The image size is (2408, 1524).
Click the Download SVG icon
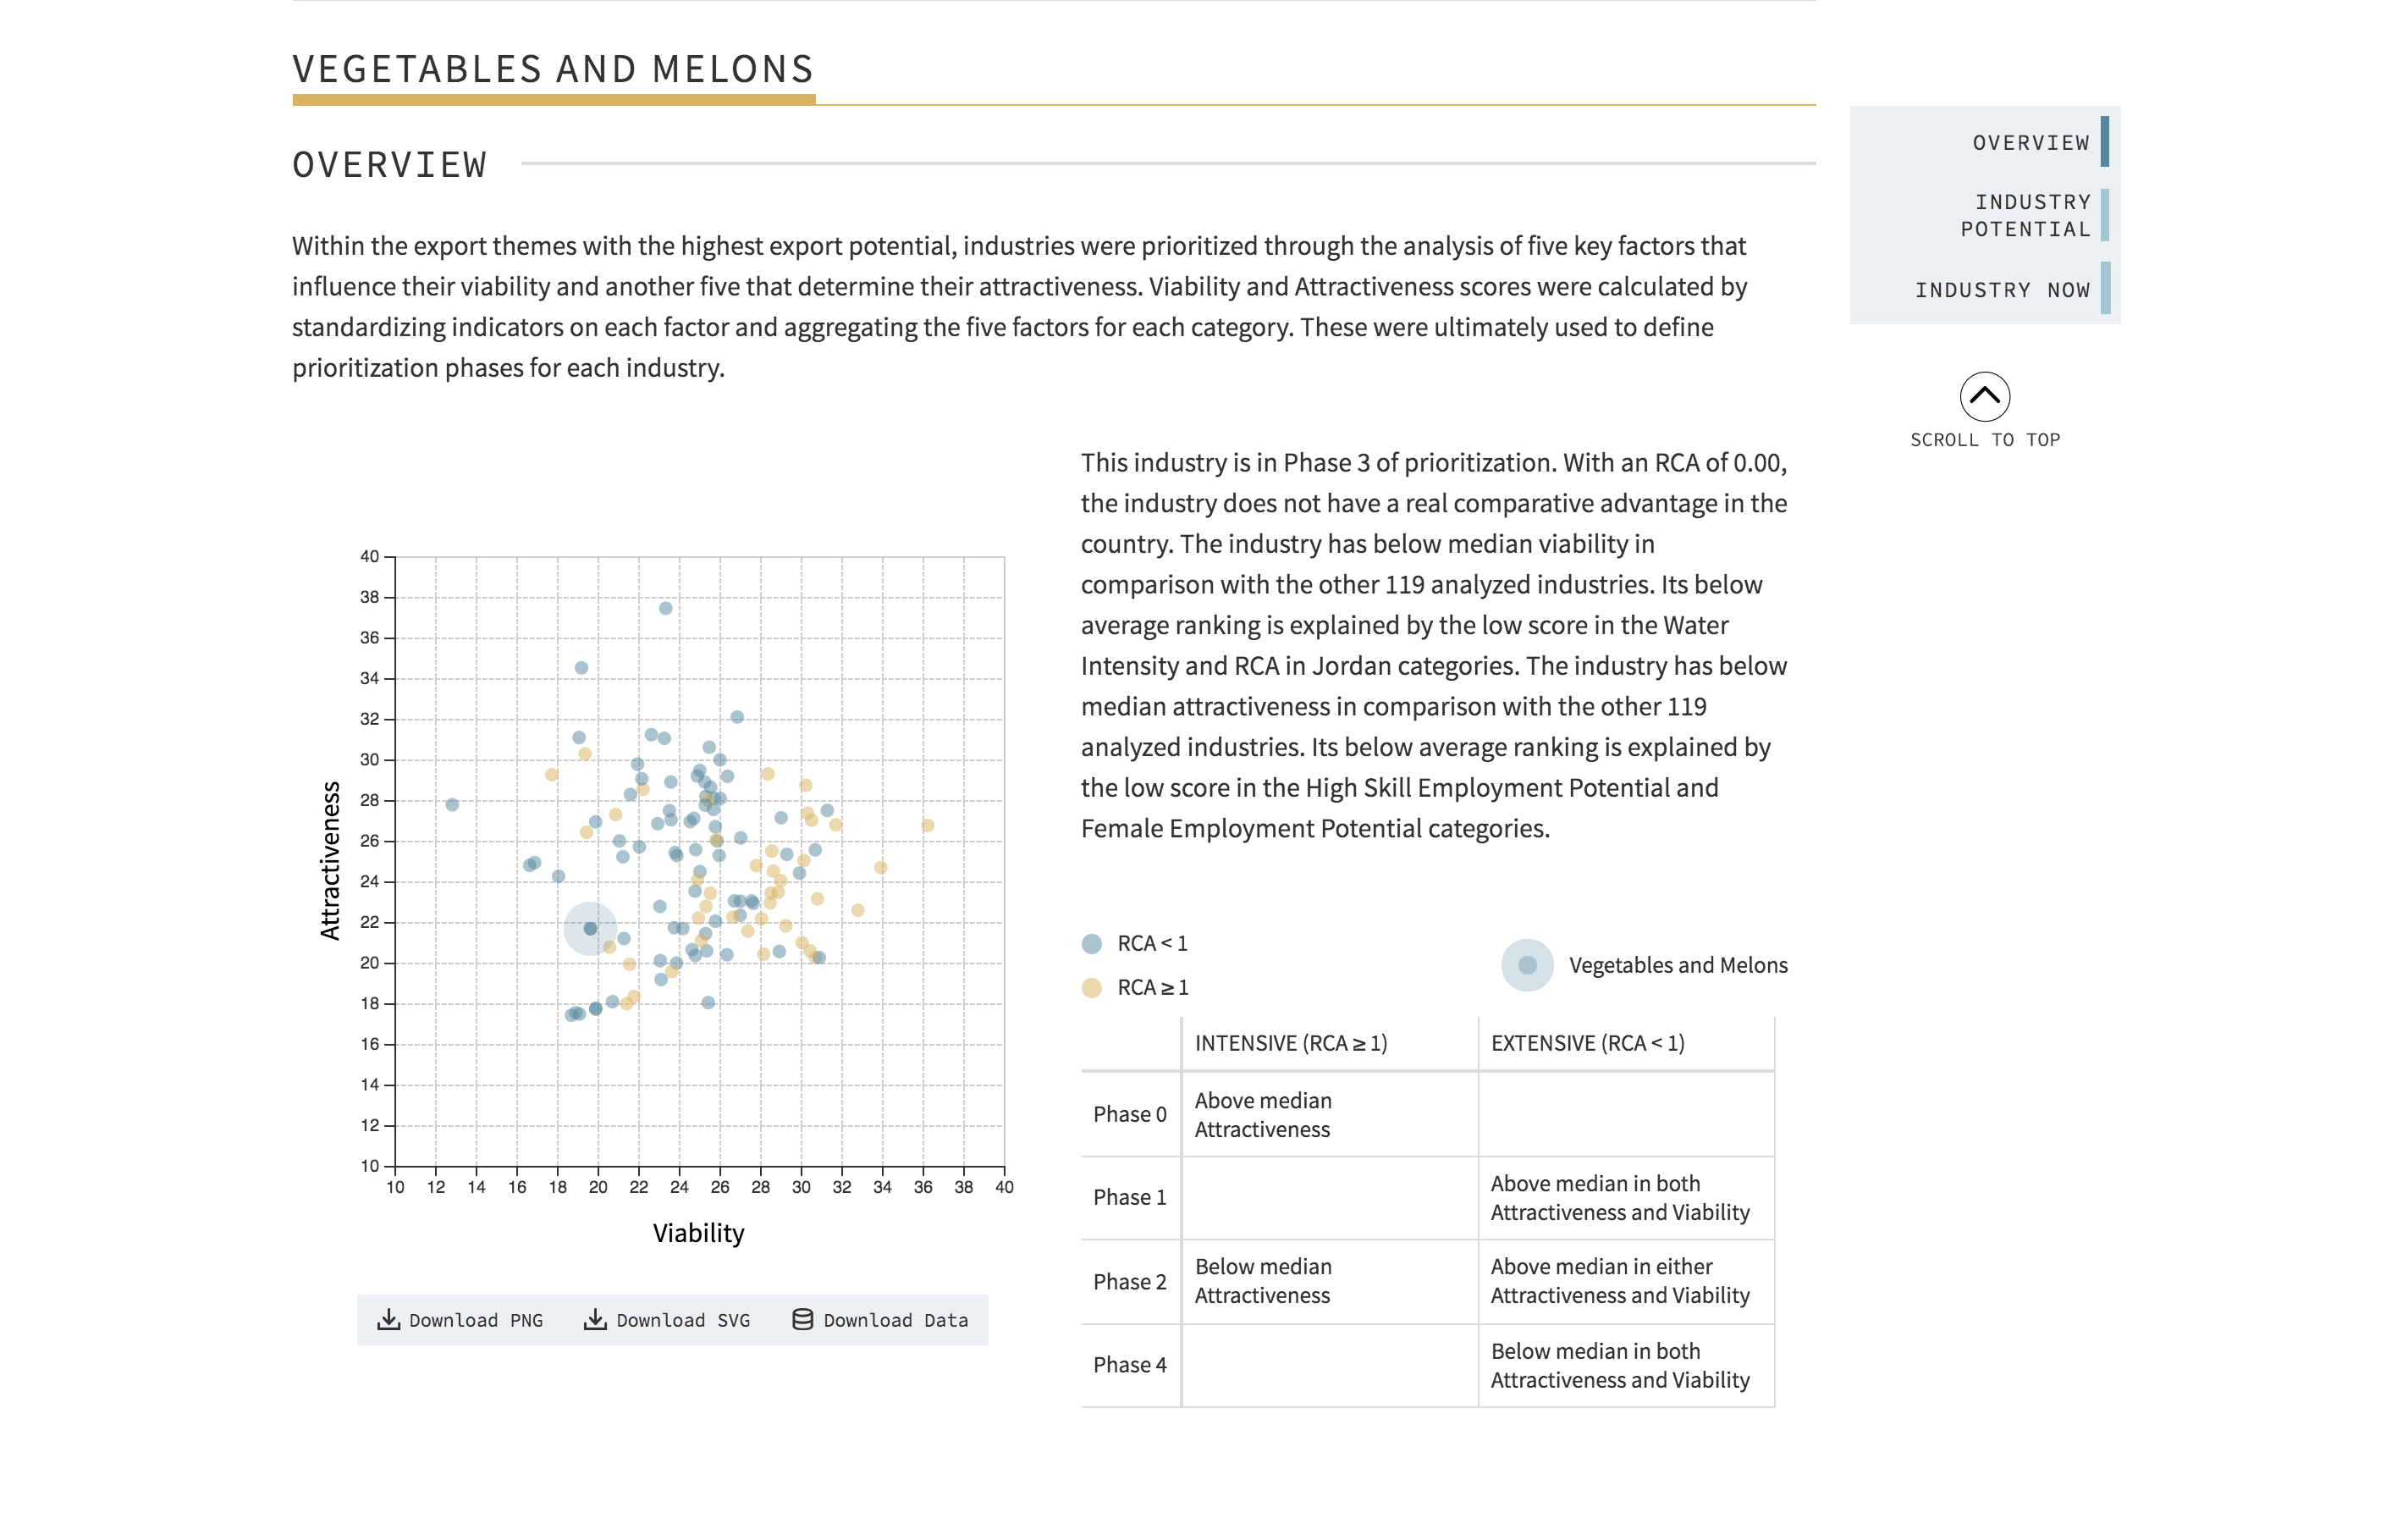[x=597, y=1320]
